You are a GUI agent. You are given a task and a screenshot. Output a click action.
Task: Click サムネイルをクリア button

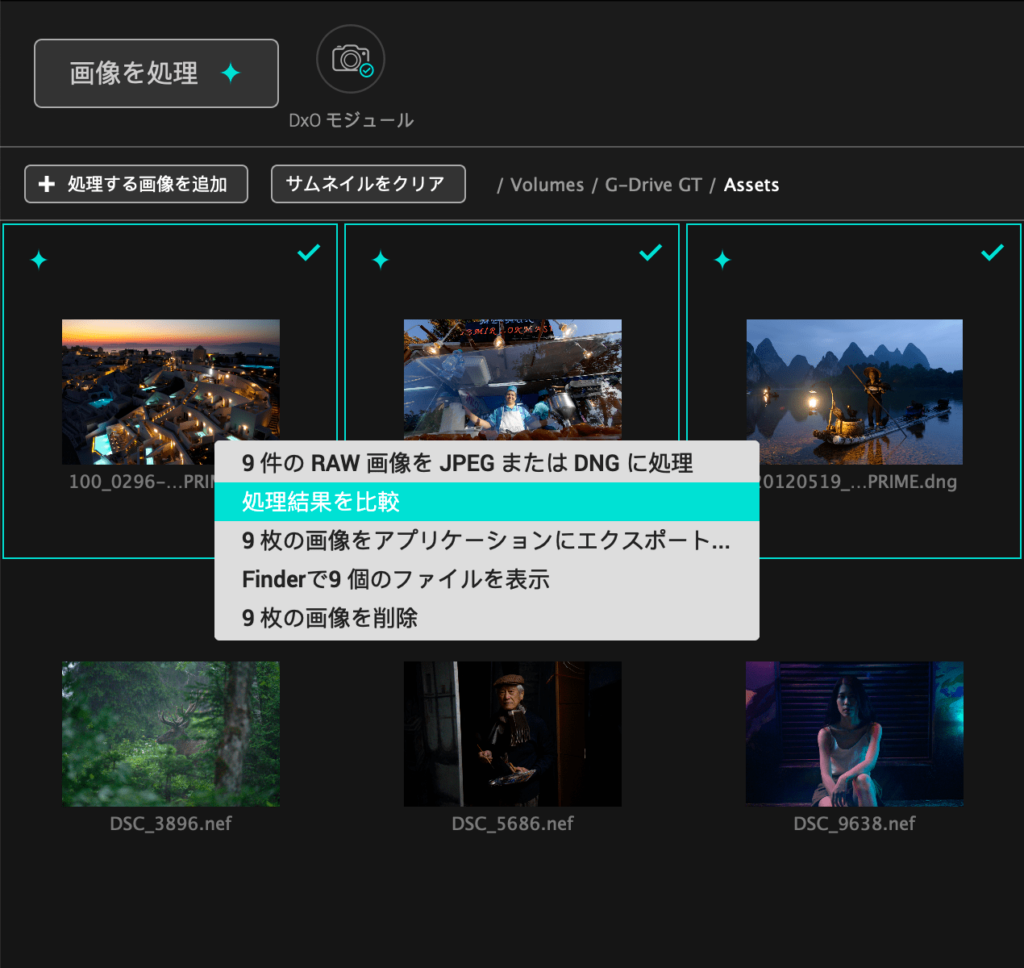tap(368, 184)
